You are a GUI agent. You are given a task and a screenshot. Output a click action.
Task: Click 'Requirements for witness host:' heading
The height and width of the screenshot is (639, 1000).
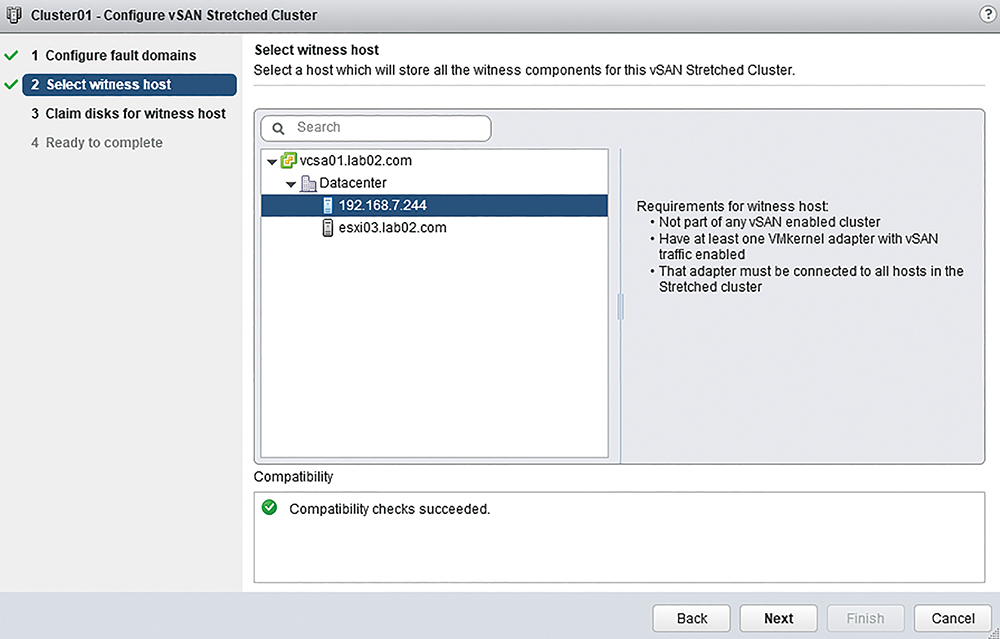(x=733, y=206)
